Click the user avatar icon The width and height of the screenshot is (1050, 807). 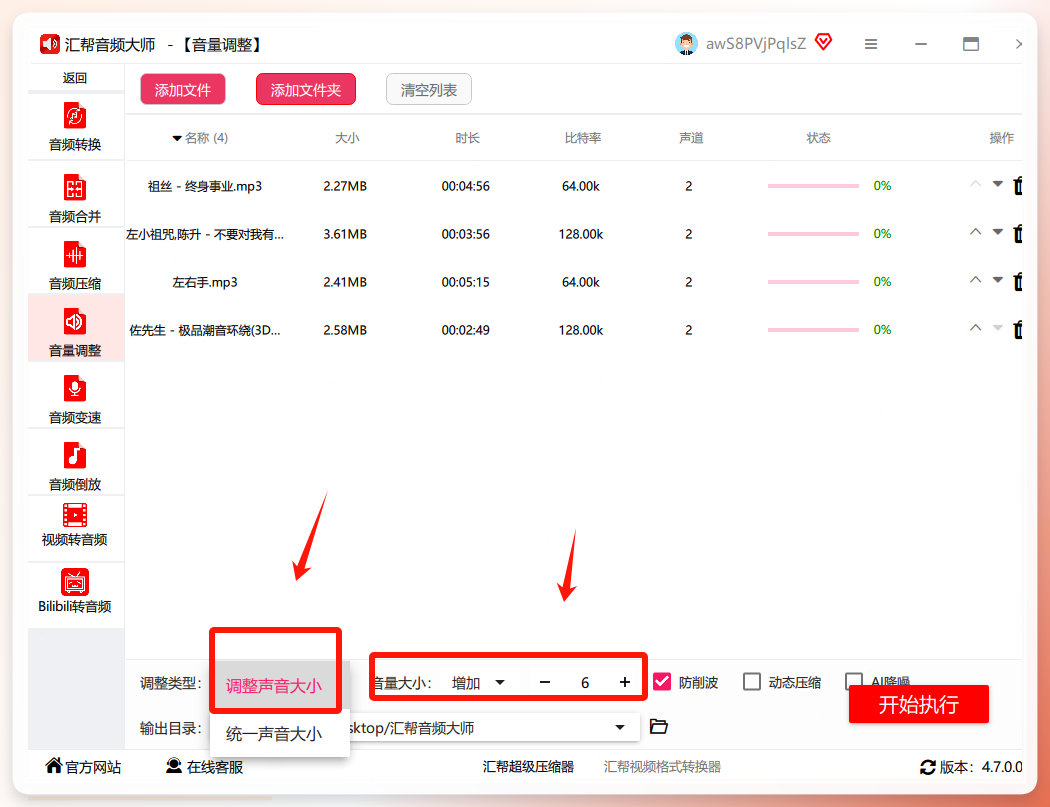[686, 44]
